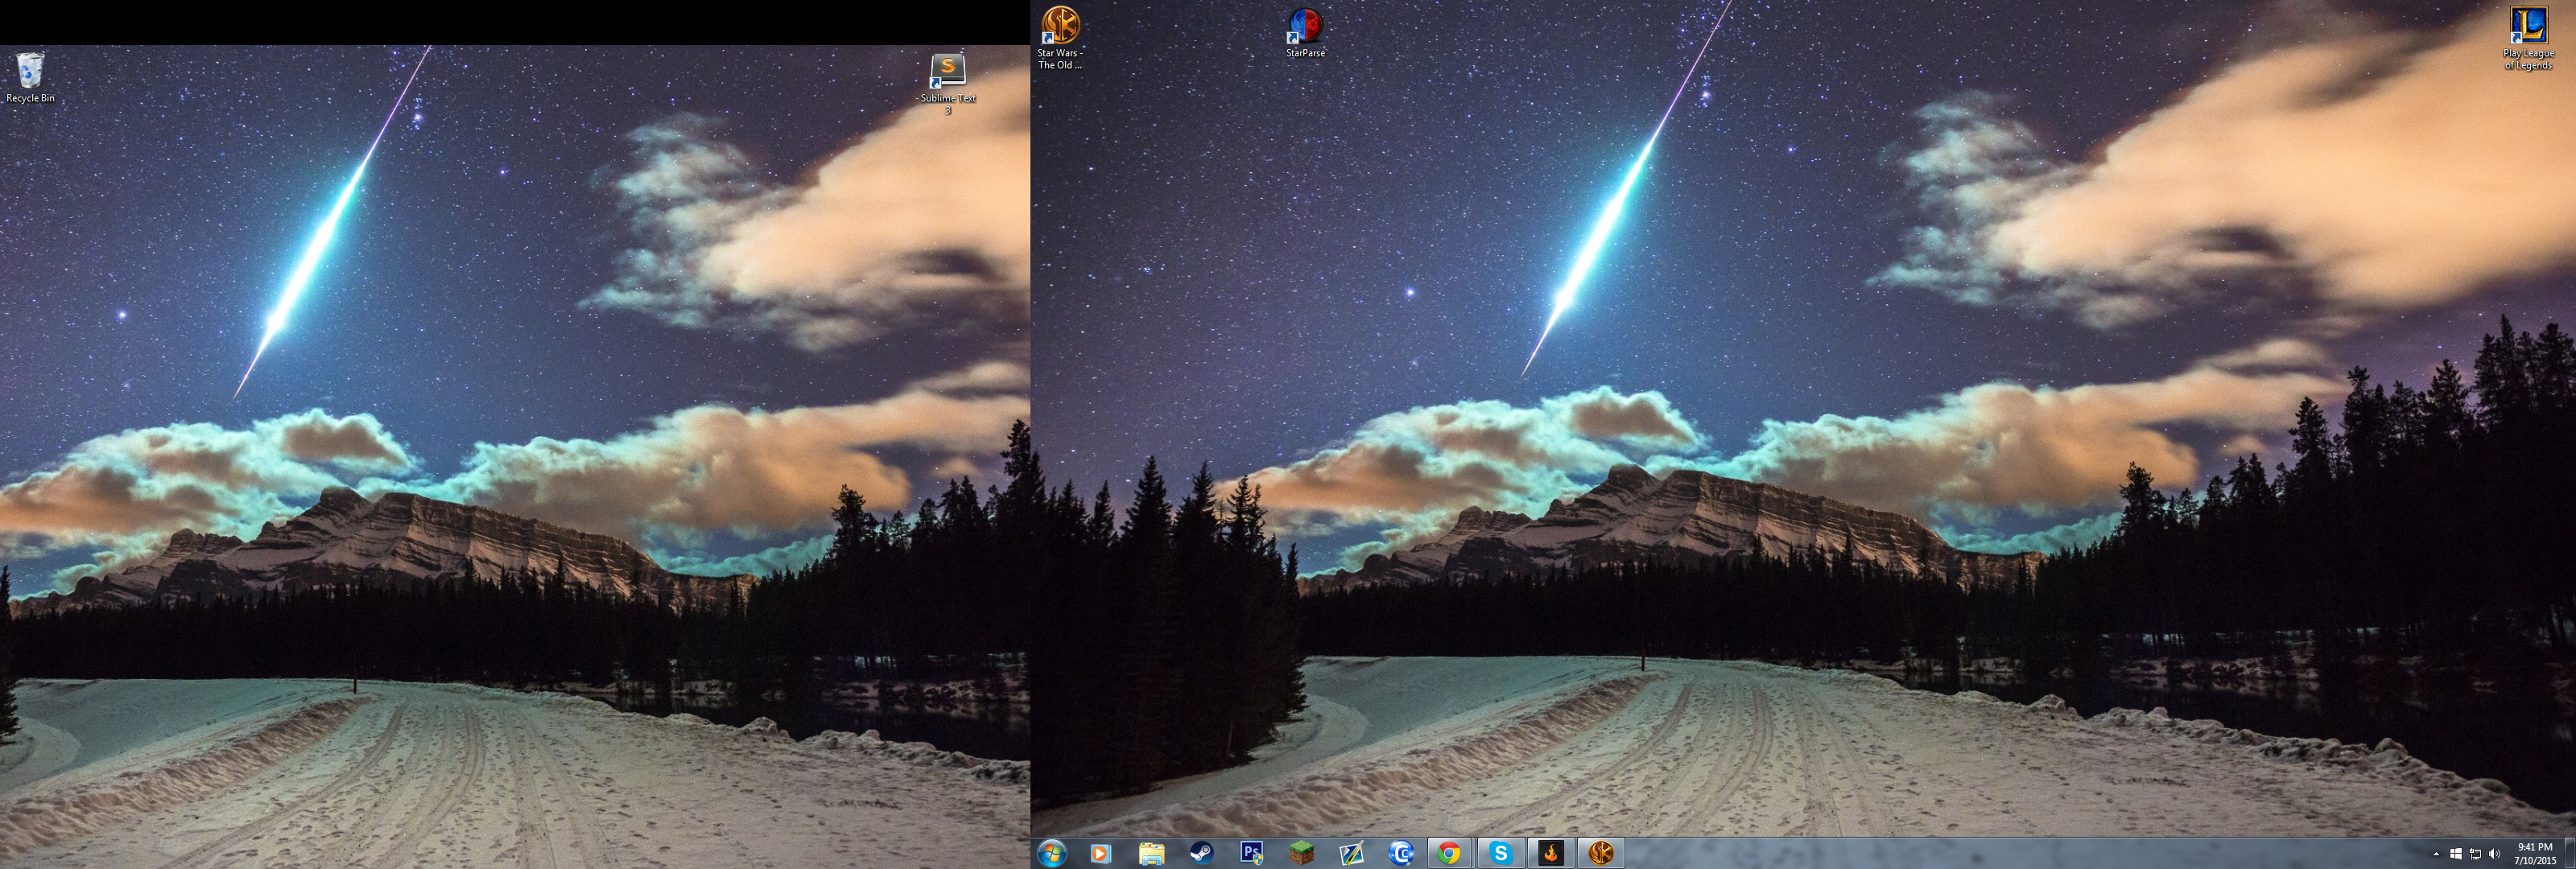Open Photoshop from the taskbar
Viewport: 2576px width, 869px height.
coord(1251,853)
